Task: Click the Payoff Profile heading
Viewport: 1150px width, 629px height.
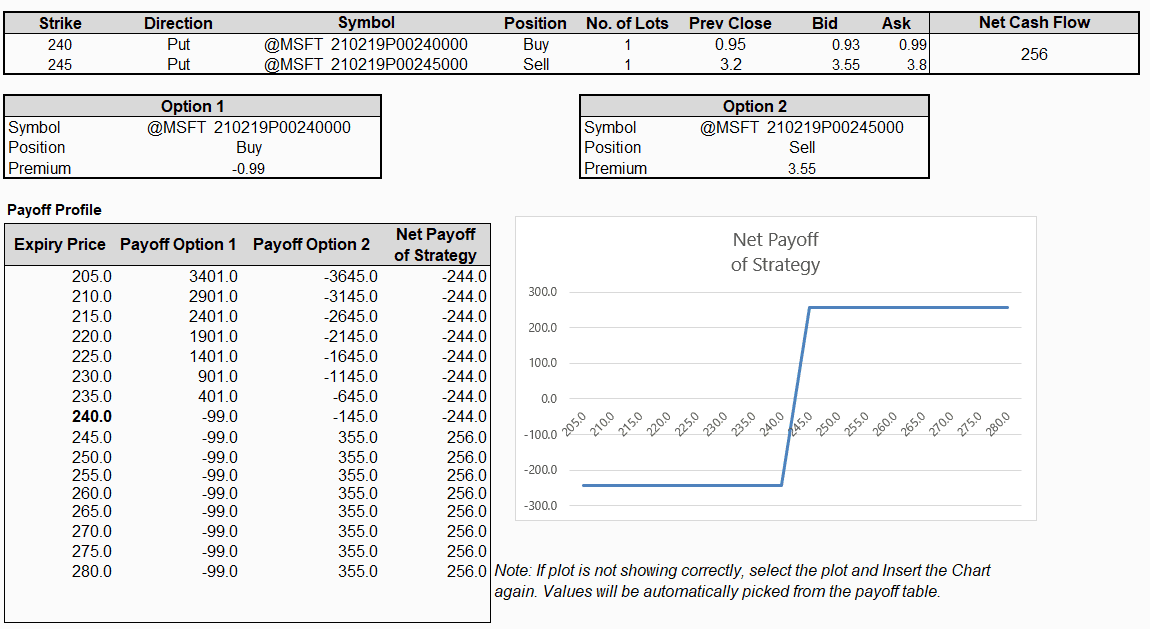Action: [54, 210]
